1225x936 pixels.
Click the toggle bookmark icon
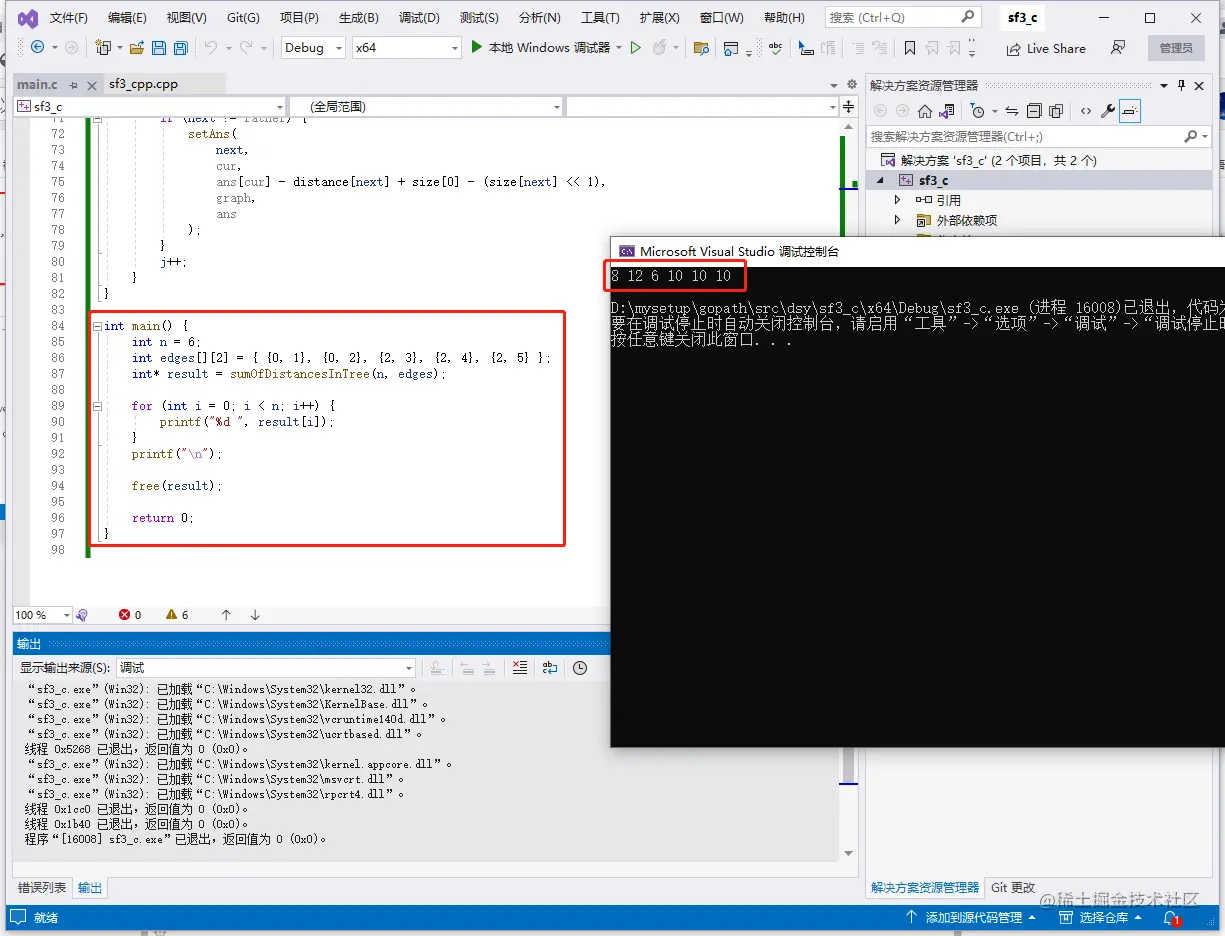coord(909,48)
